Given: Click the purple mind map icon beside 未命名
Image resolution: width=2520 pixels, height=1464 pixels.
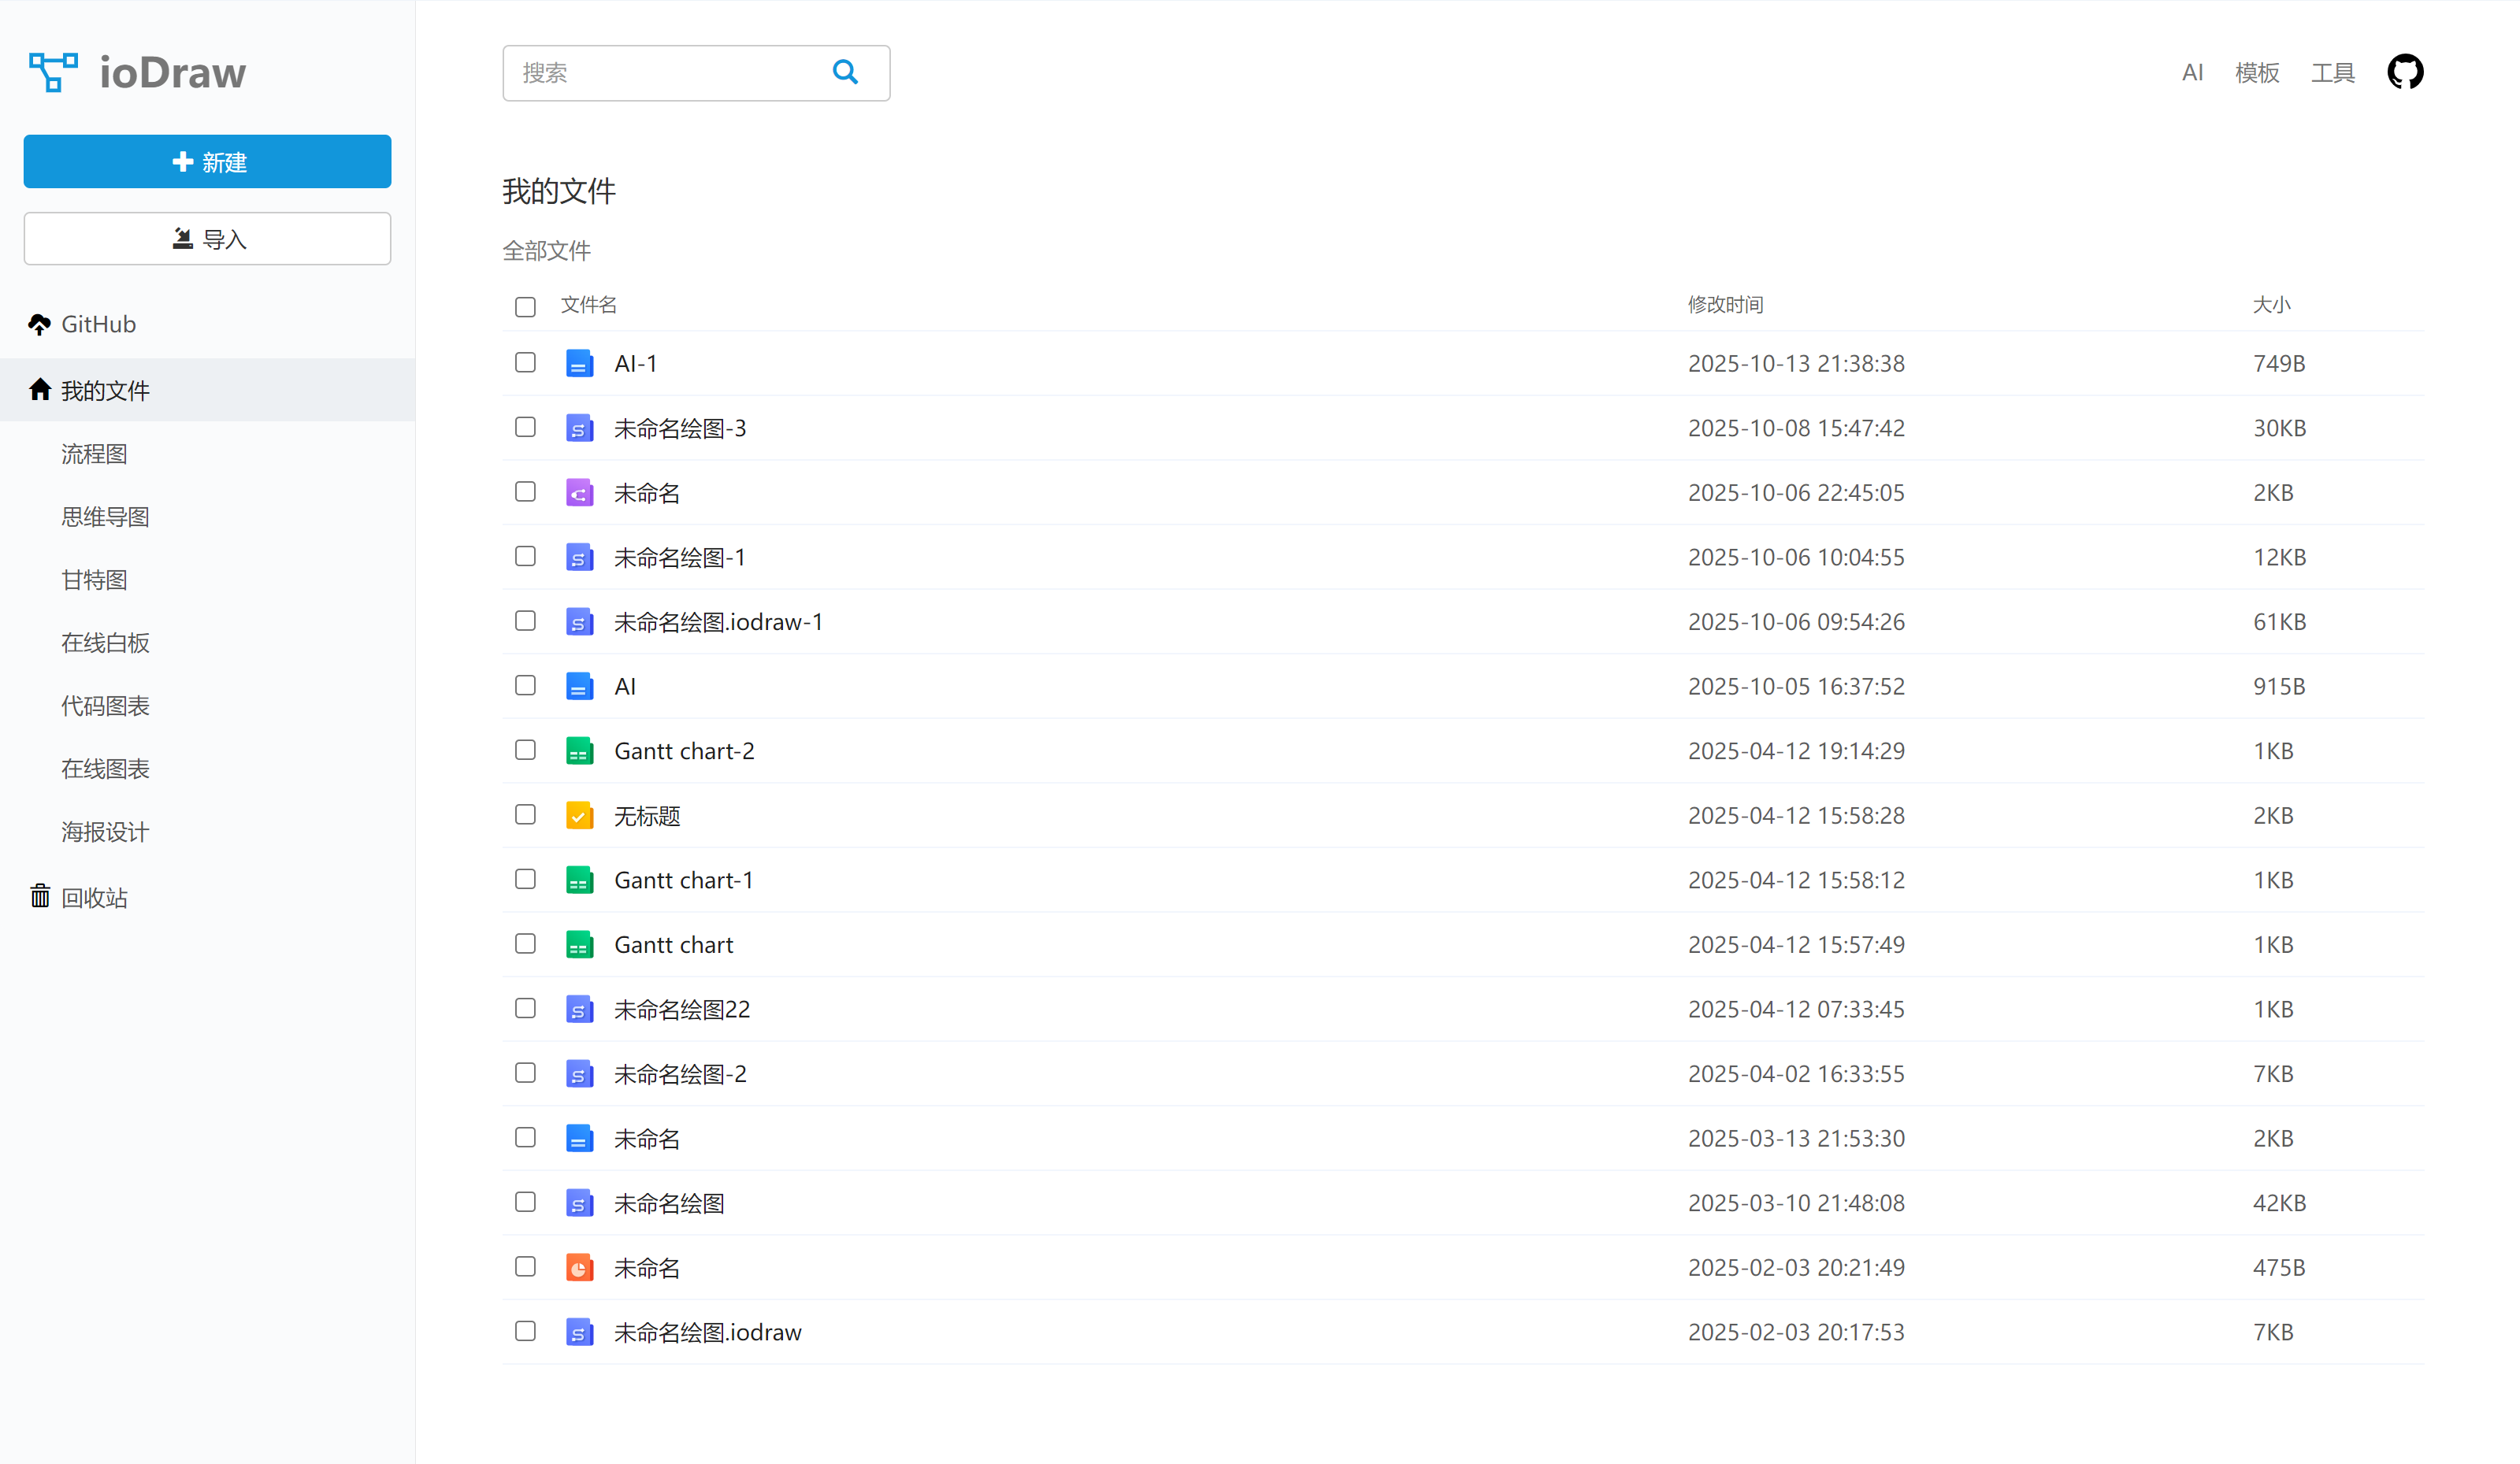Looking at the screenshot, I should tap(579, 493).
